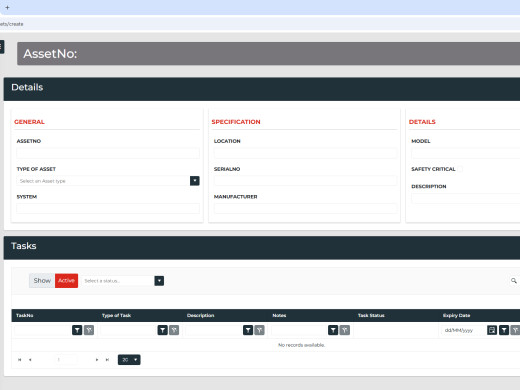520x390 pixels.
Task: Click the SerialNo input field
Action: (x=305, y=181)
